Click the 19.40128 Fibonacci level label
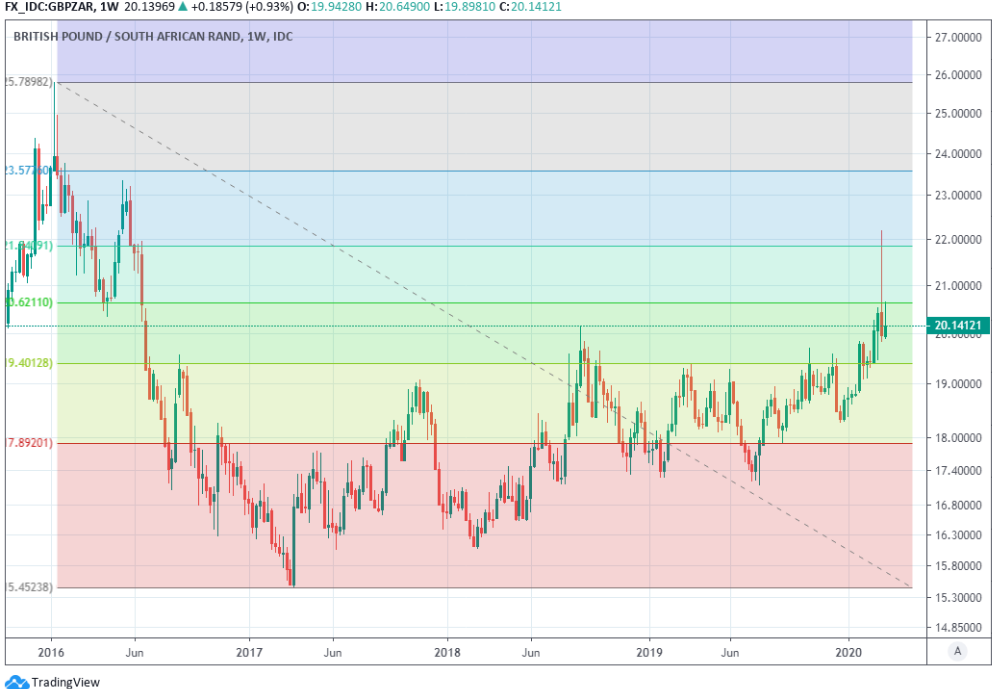The height and width of the screenshot is (689, 992). point(28,363)
